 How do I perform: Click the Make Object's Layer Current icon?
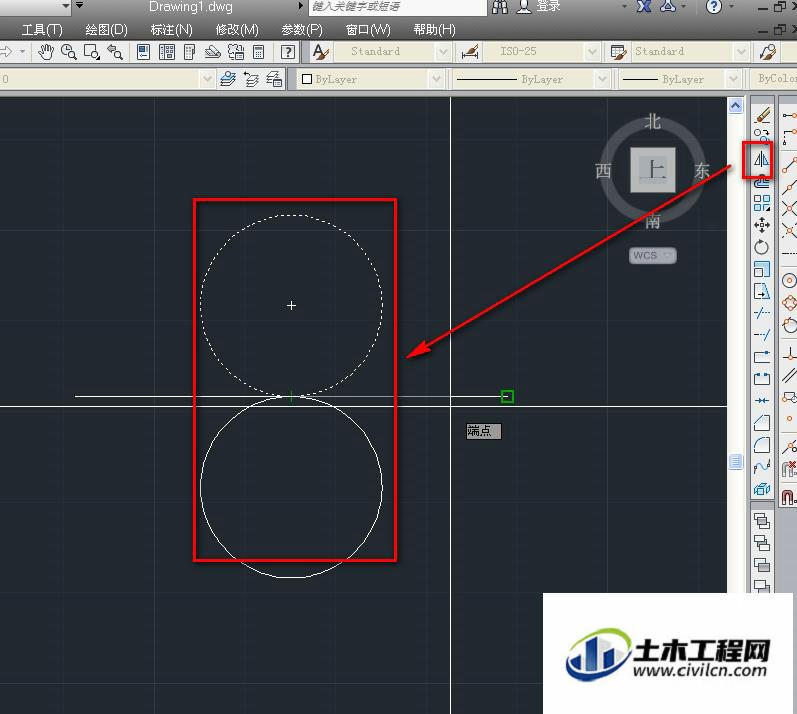[228, 79]
